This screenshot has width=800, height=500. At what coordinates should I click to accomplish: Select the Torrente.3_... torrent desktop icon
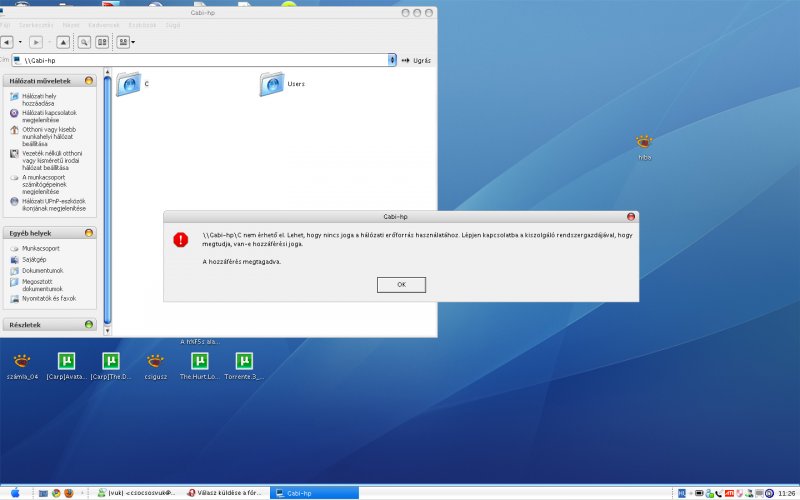pyautogui.click(x=244, y=361)
